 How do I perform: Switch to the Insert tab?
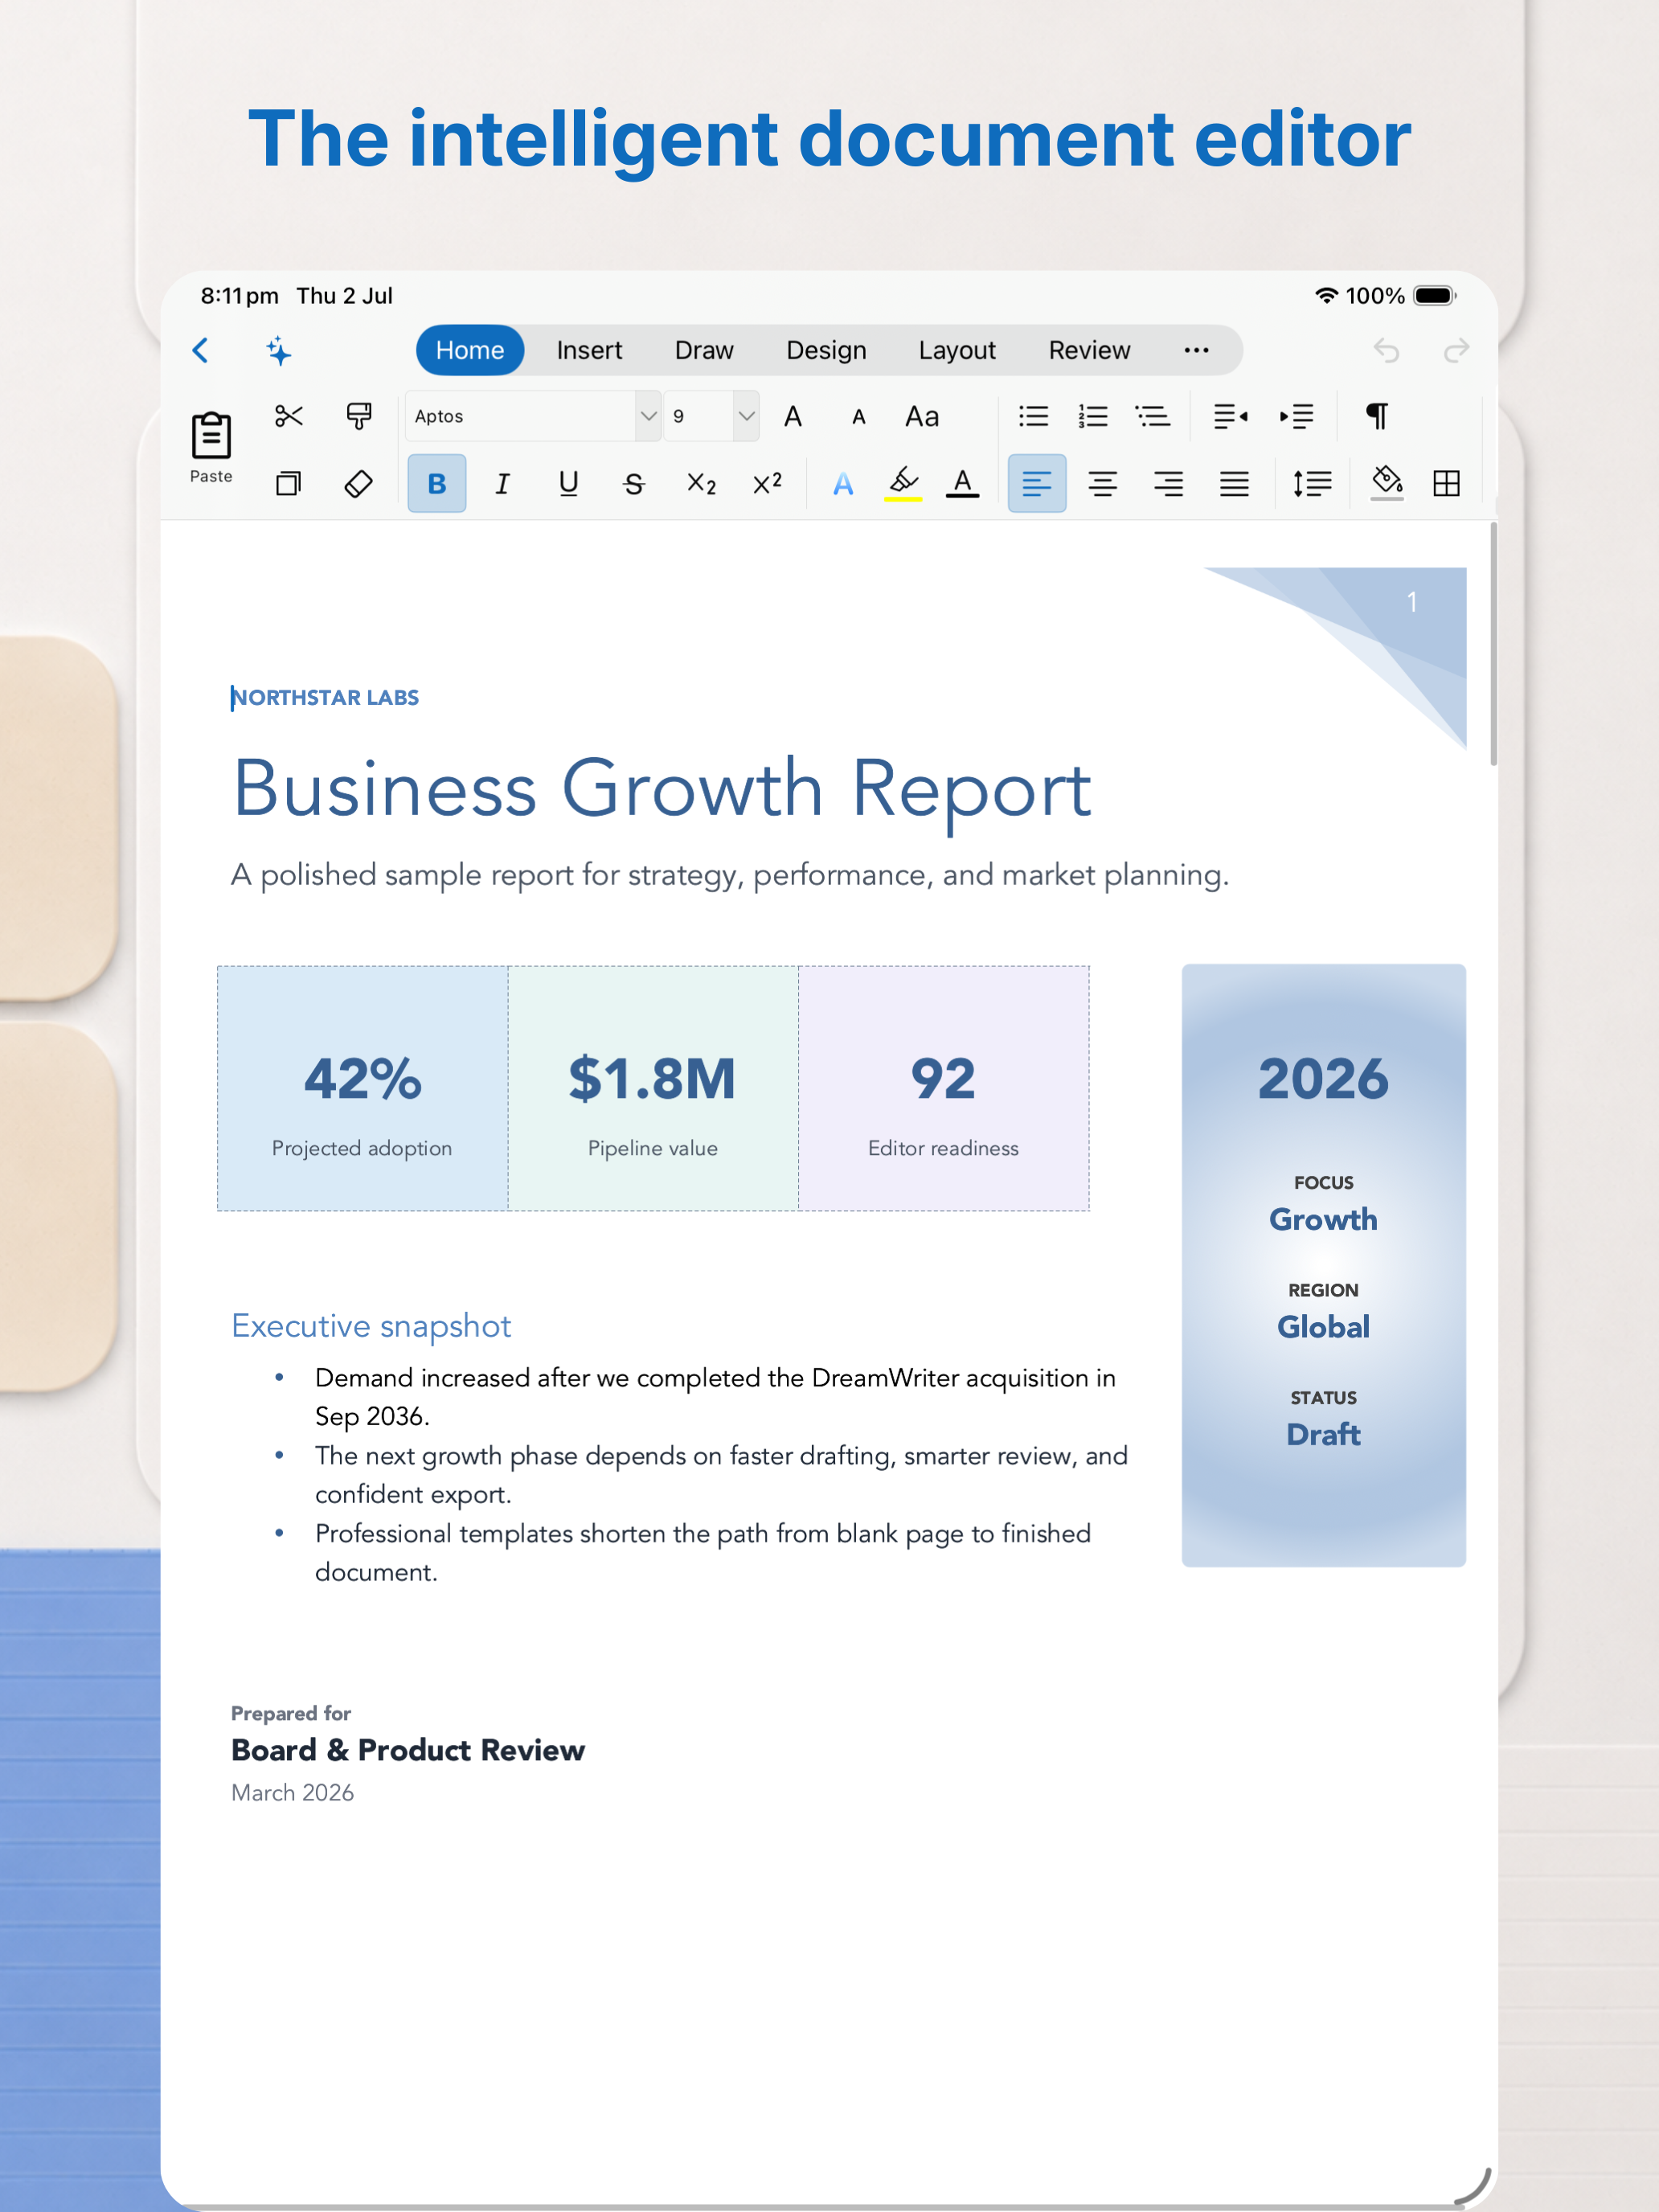point(589,350)
